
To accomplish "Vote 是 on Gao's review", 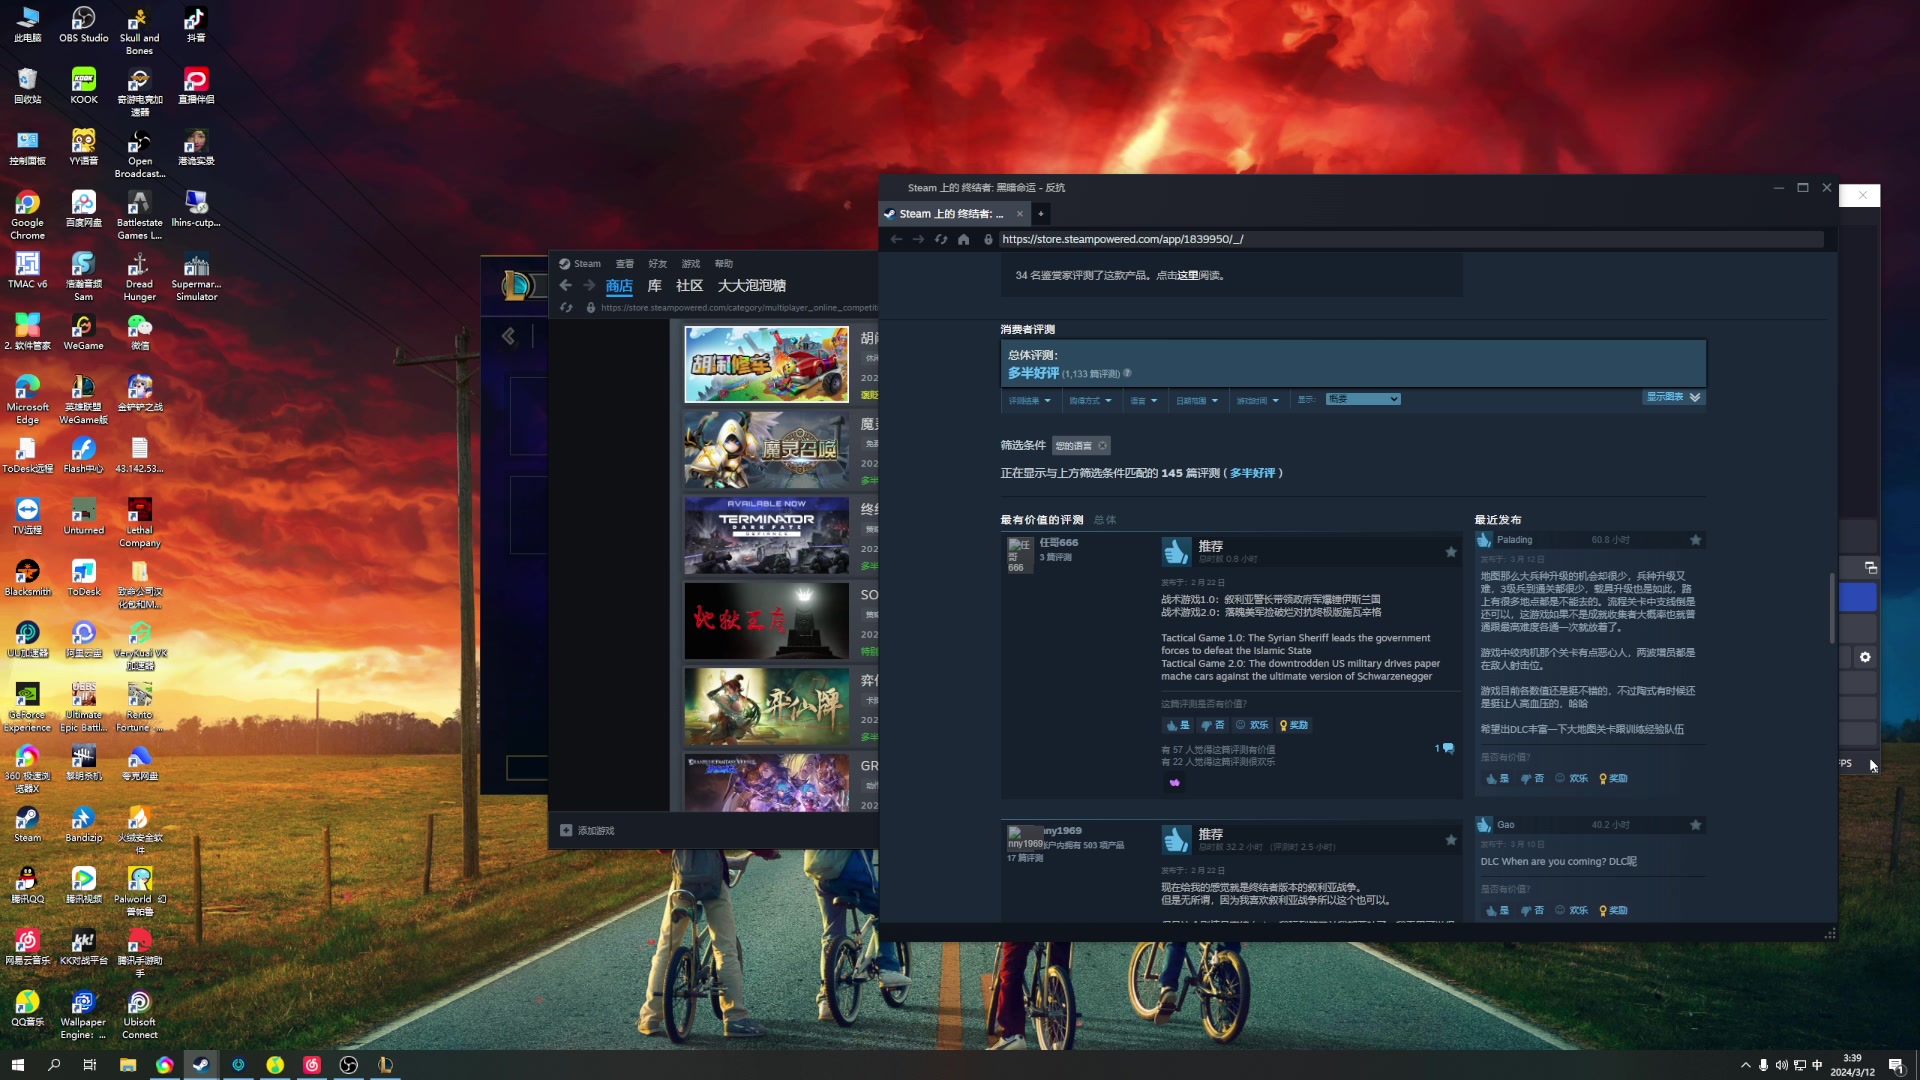I will click(x=1497, y=910).
